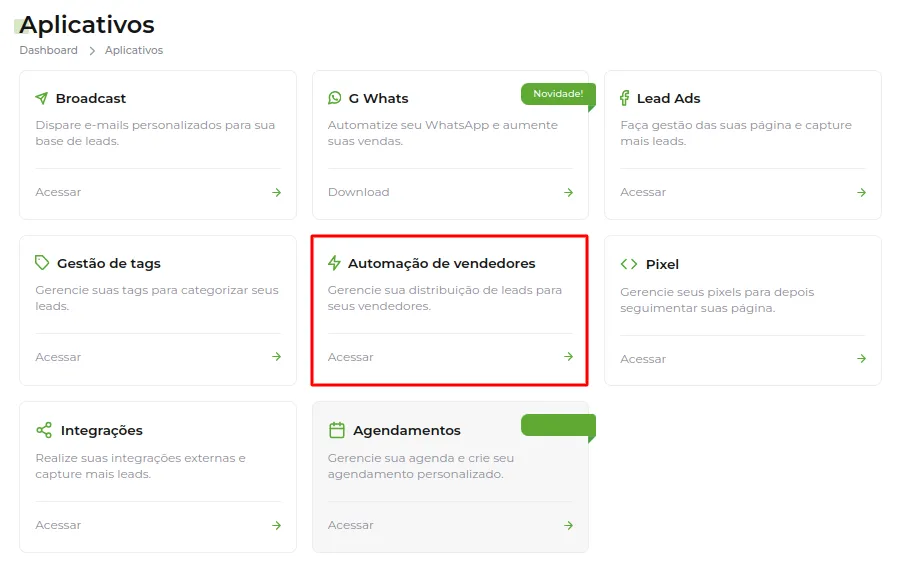This screenshot has height=577, width=904.
Task: Open Acessar link in Pixel card
Action: pyautogui.click(x=643, y=359)
